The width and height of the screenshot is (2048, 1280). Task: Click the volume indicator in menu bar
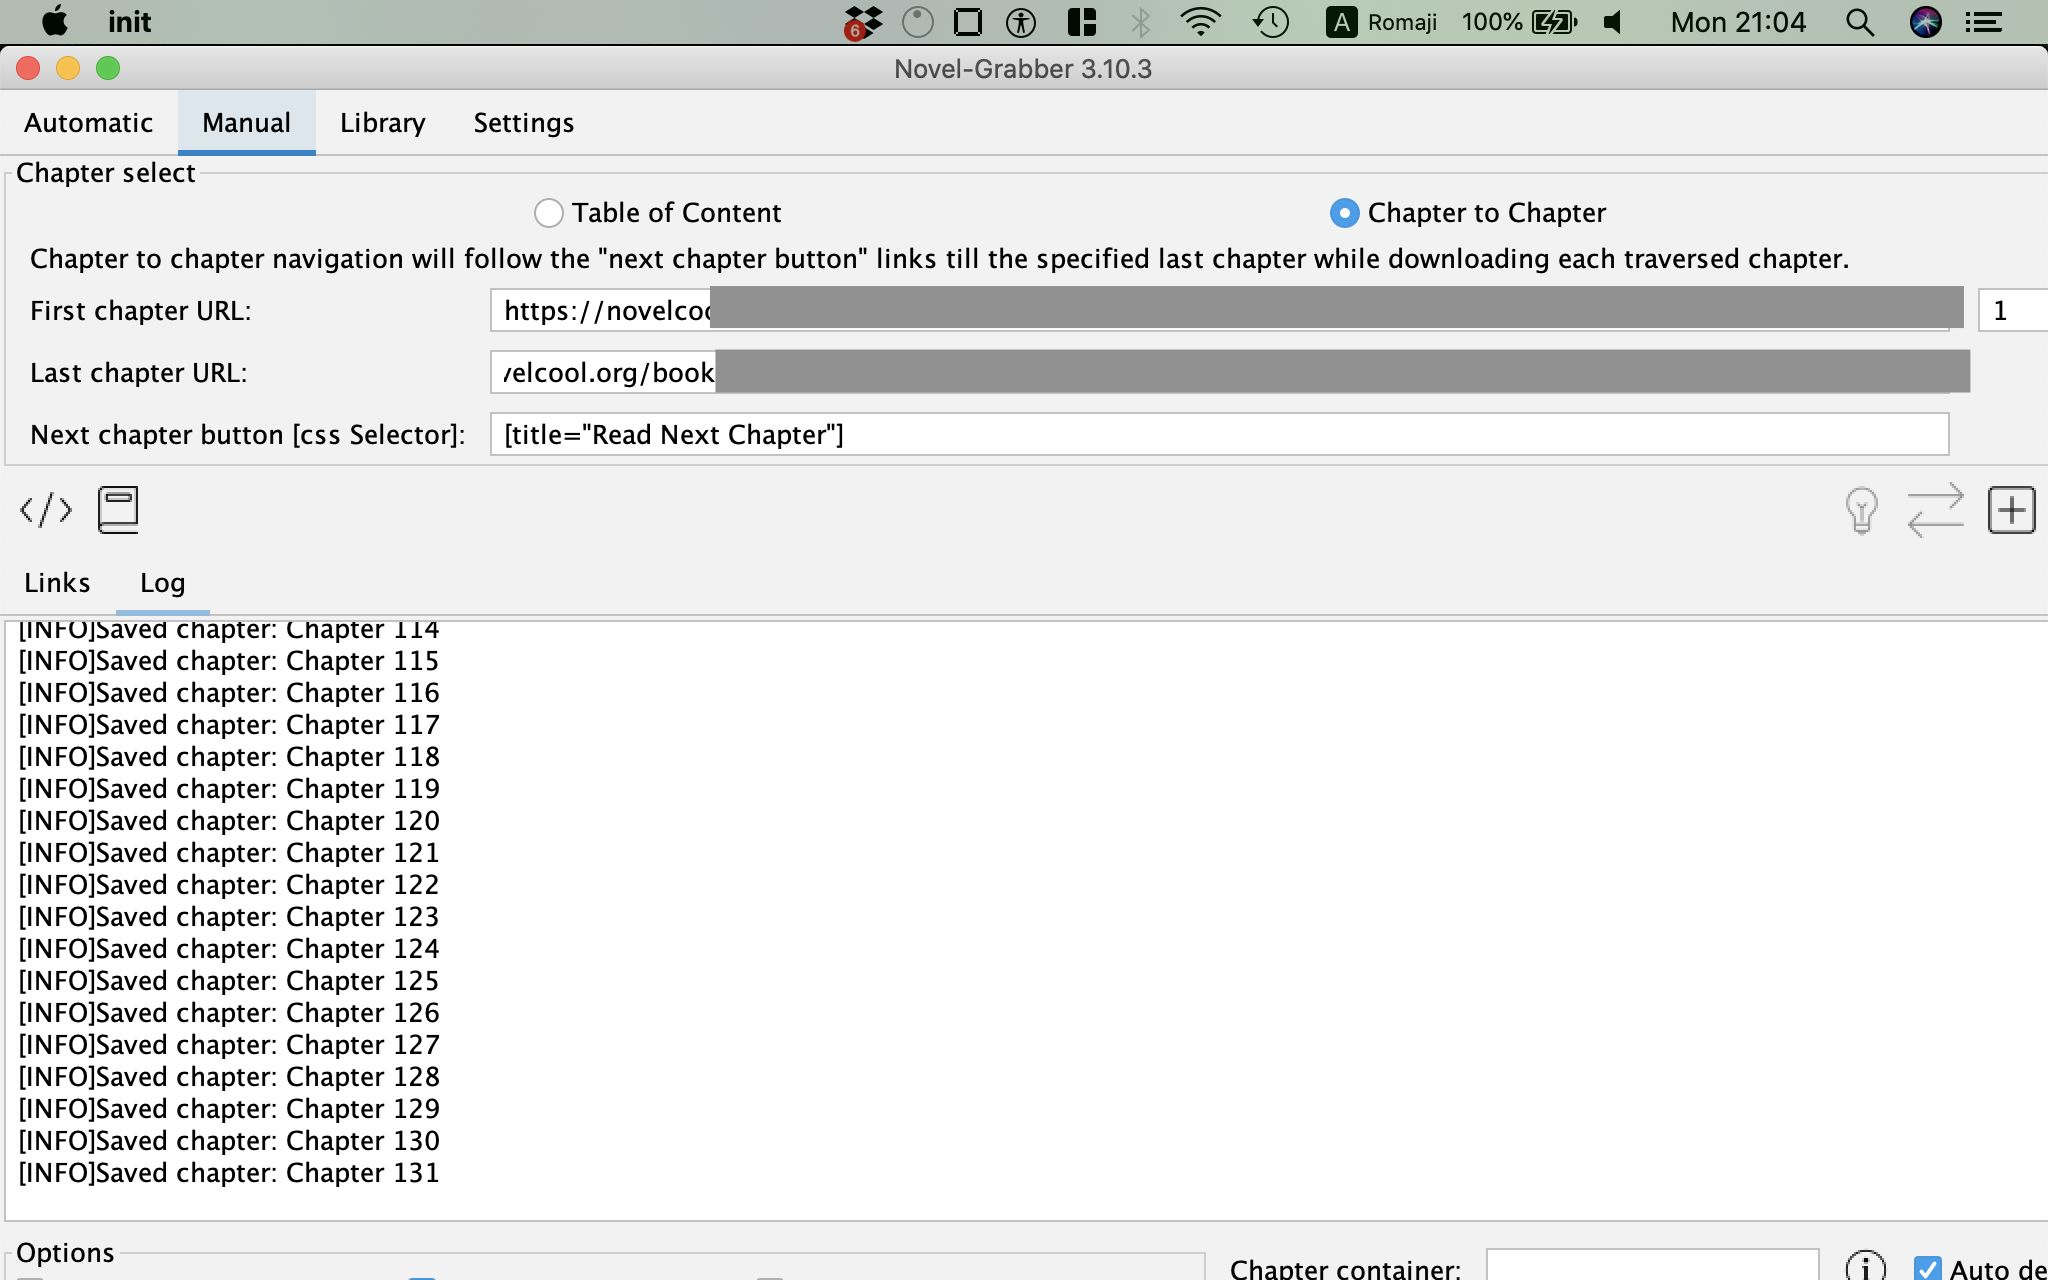pyautogui.click(x=1612, y=21)
